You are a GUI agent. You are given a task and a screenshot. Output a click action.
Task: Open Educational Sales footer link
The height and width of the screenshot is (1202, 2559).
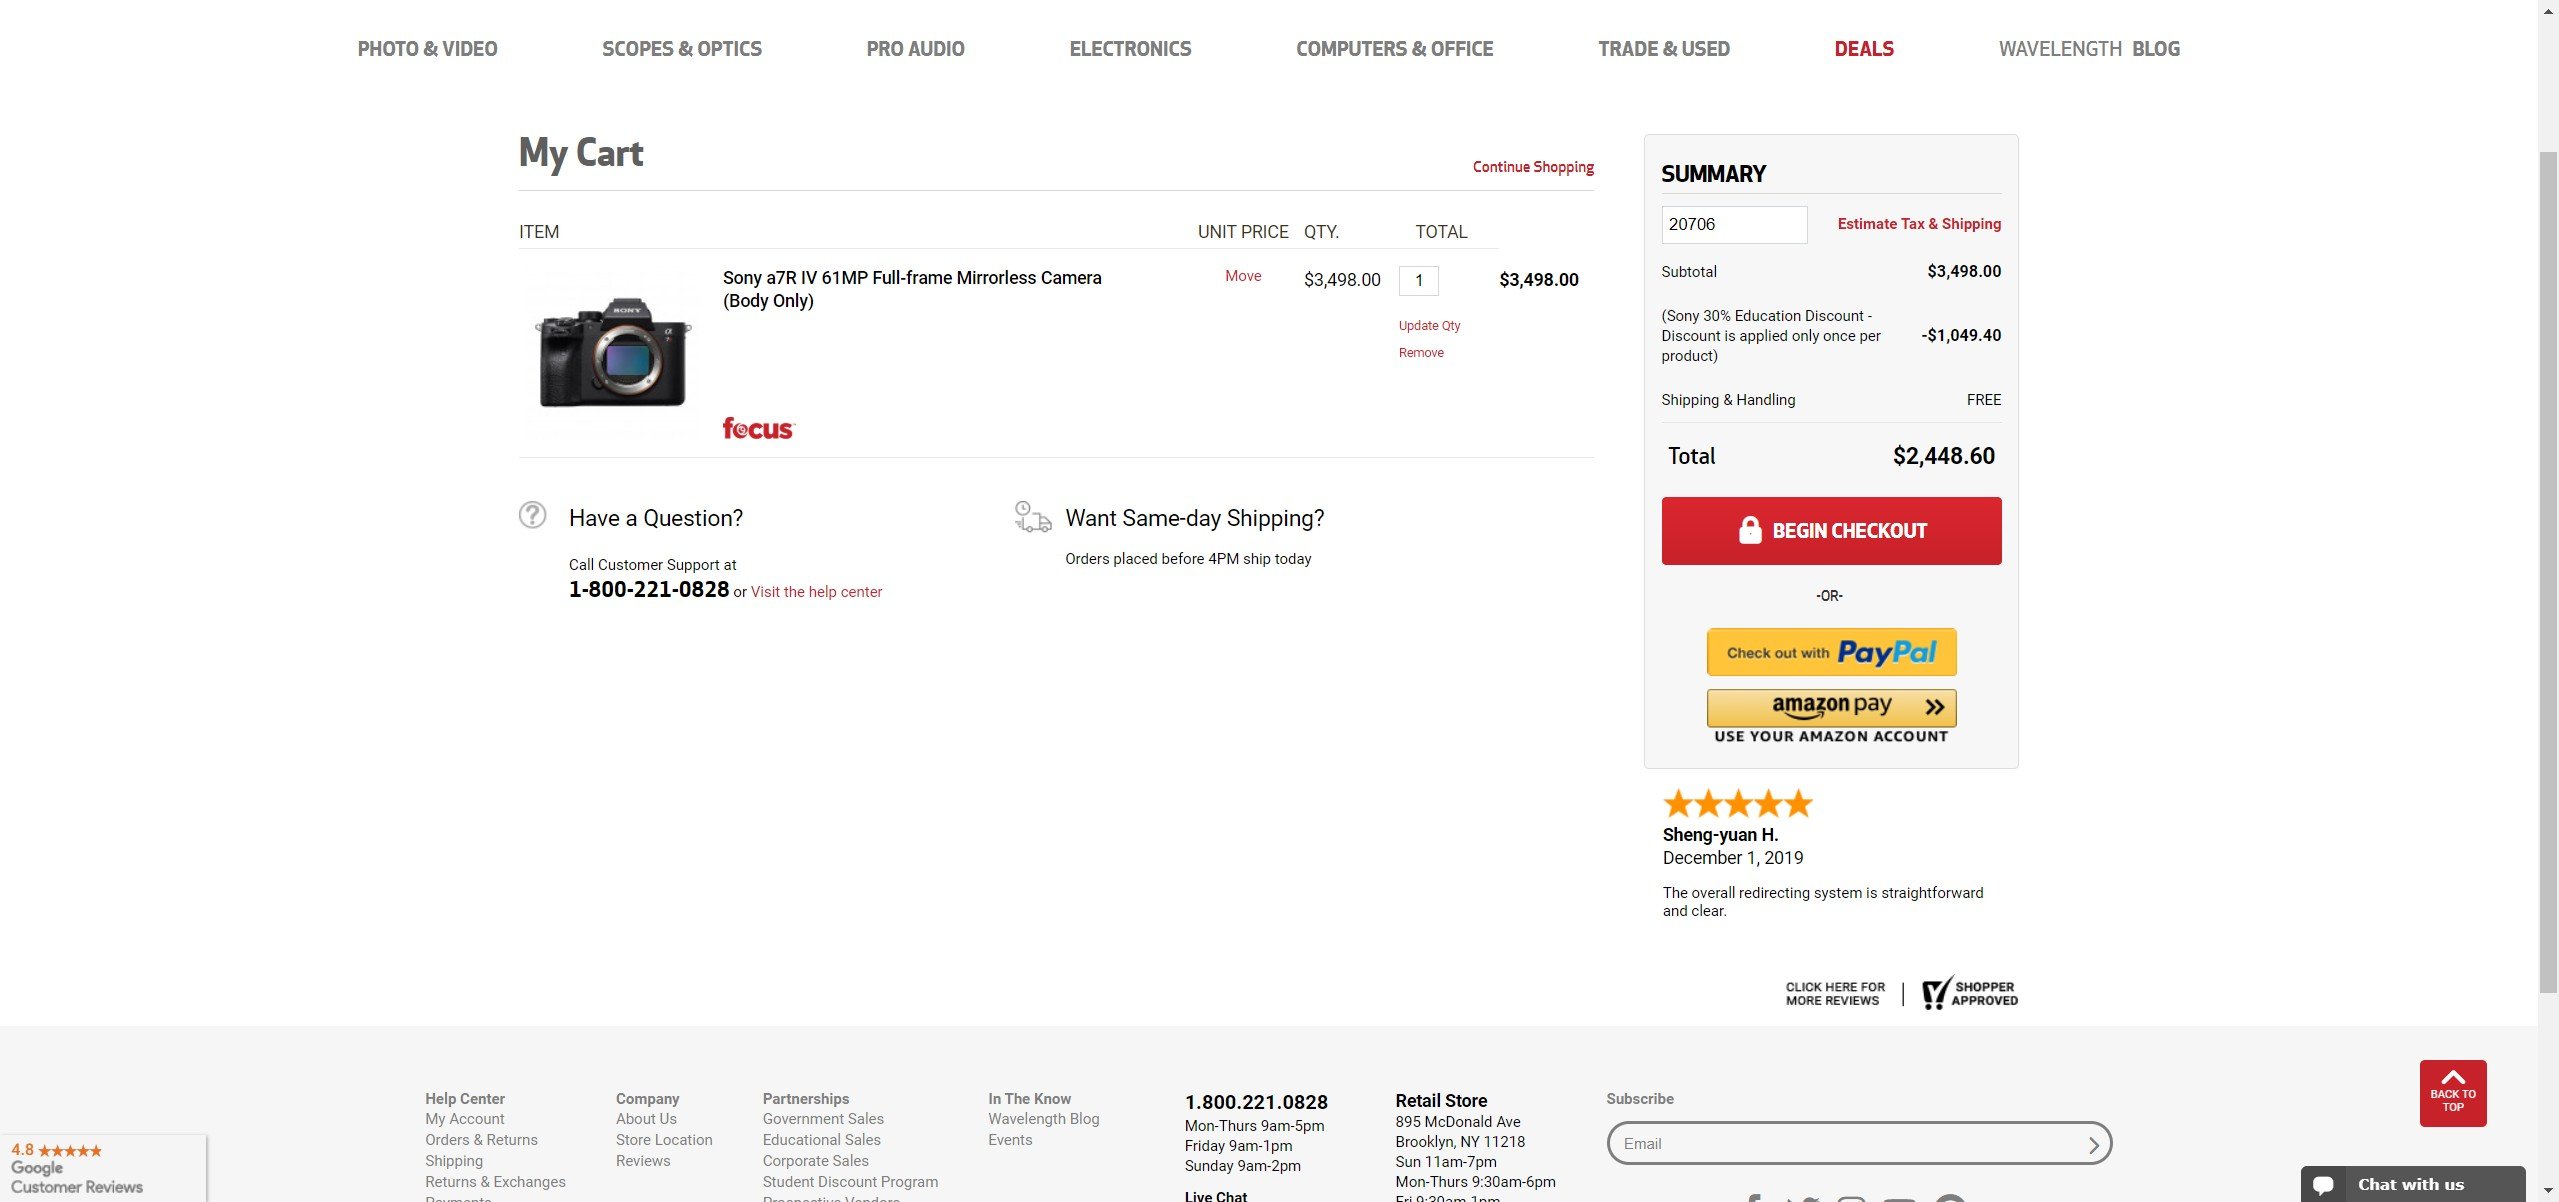point(822,1140)
